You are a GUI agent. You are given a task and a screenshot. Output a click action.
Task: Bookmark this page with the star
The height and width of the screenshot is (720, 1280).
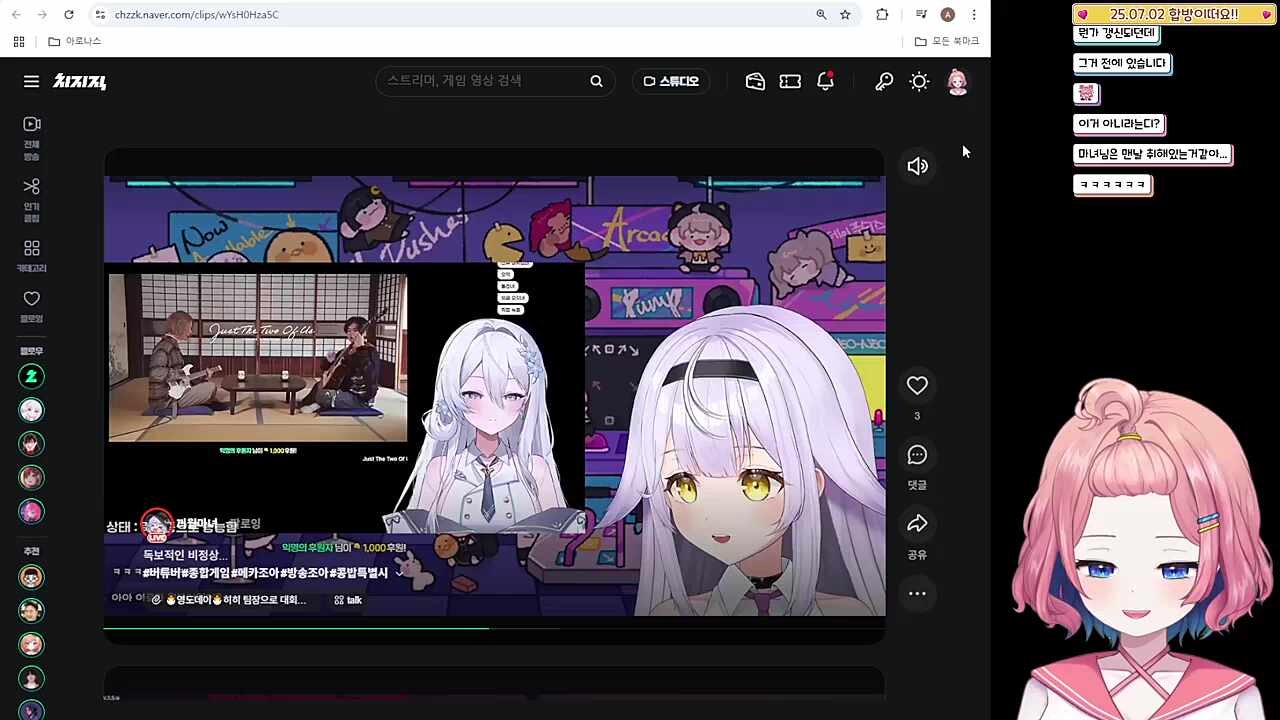point(845,14)
